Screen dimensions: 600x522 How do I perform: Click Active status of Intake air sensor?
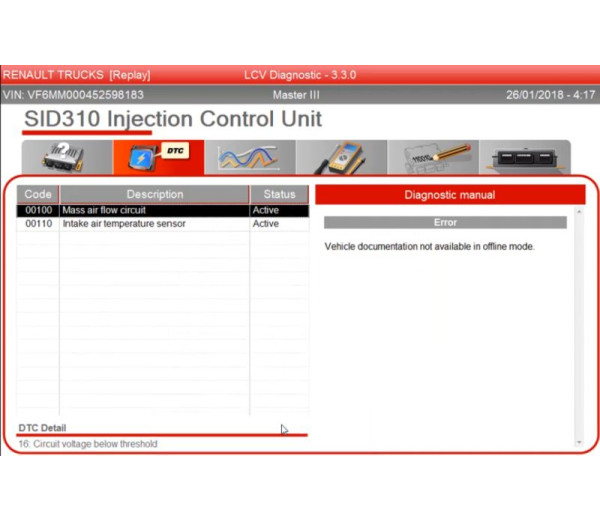(266, 225)
